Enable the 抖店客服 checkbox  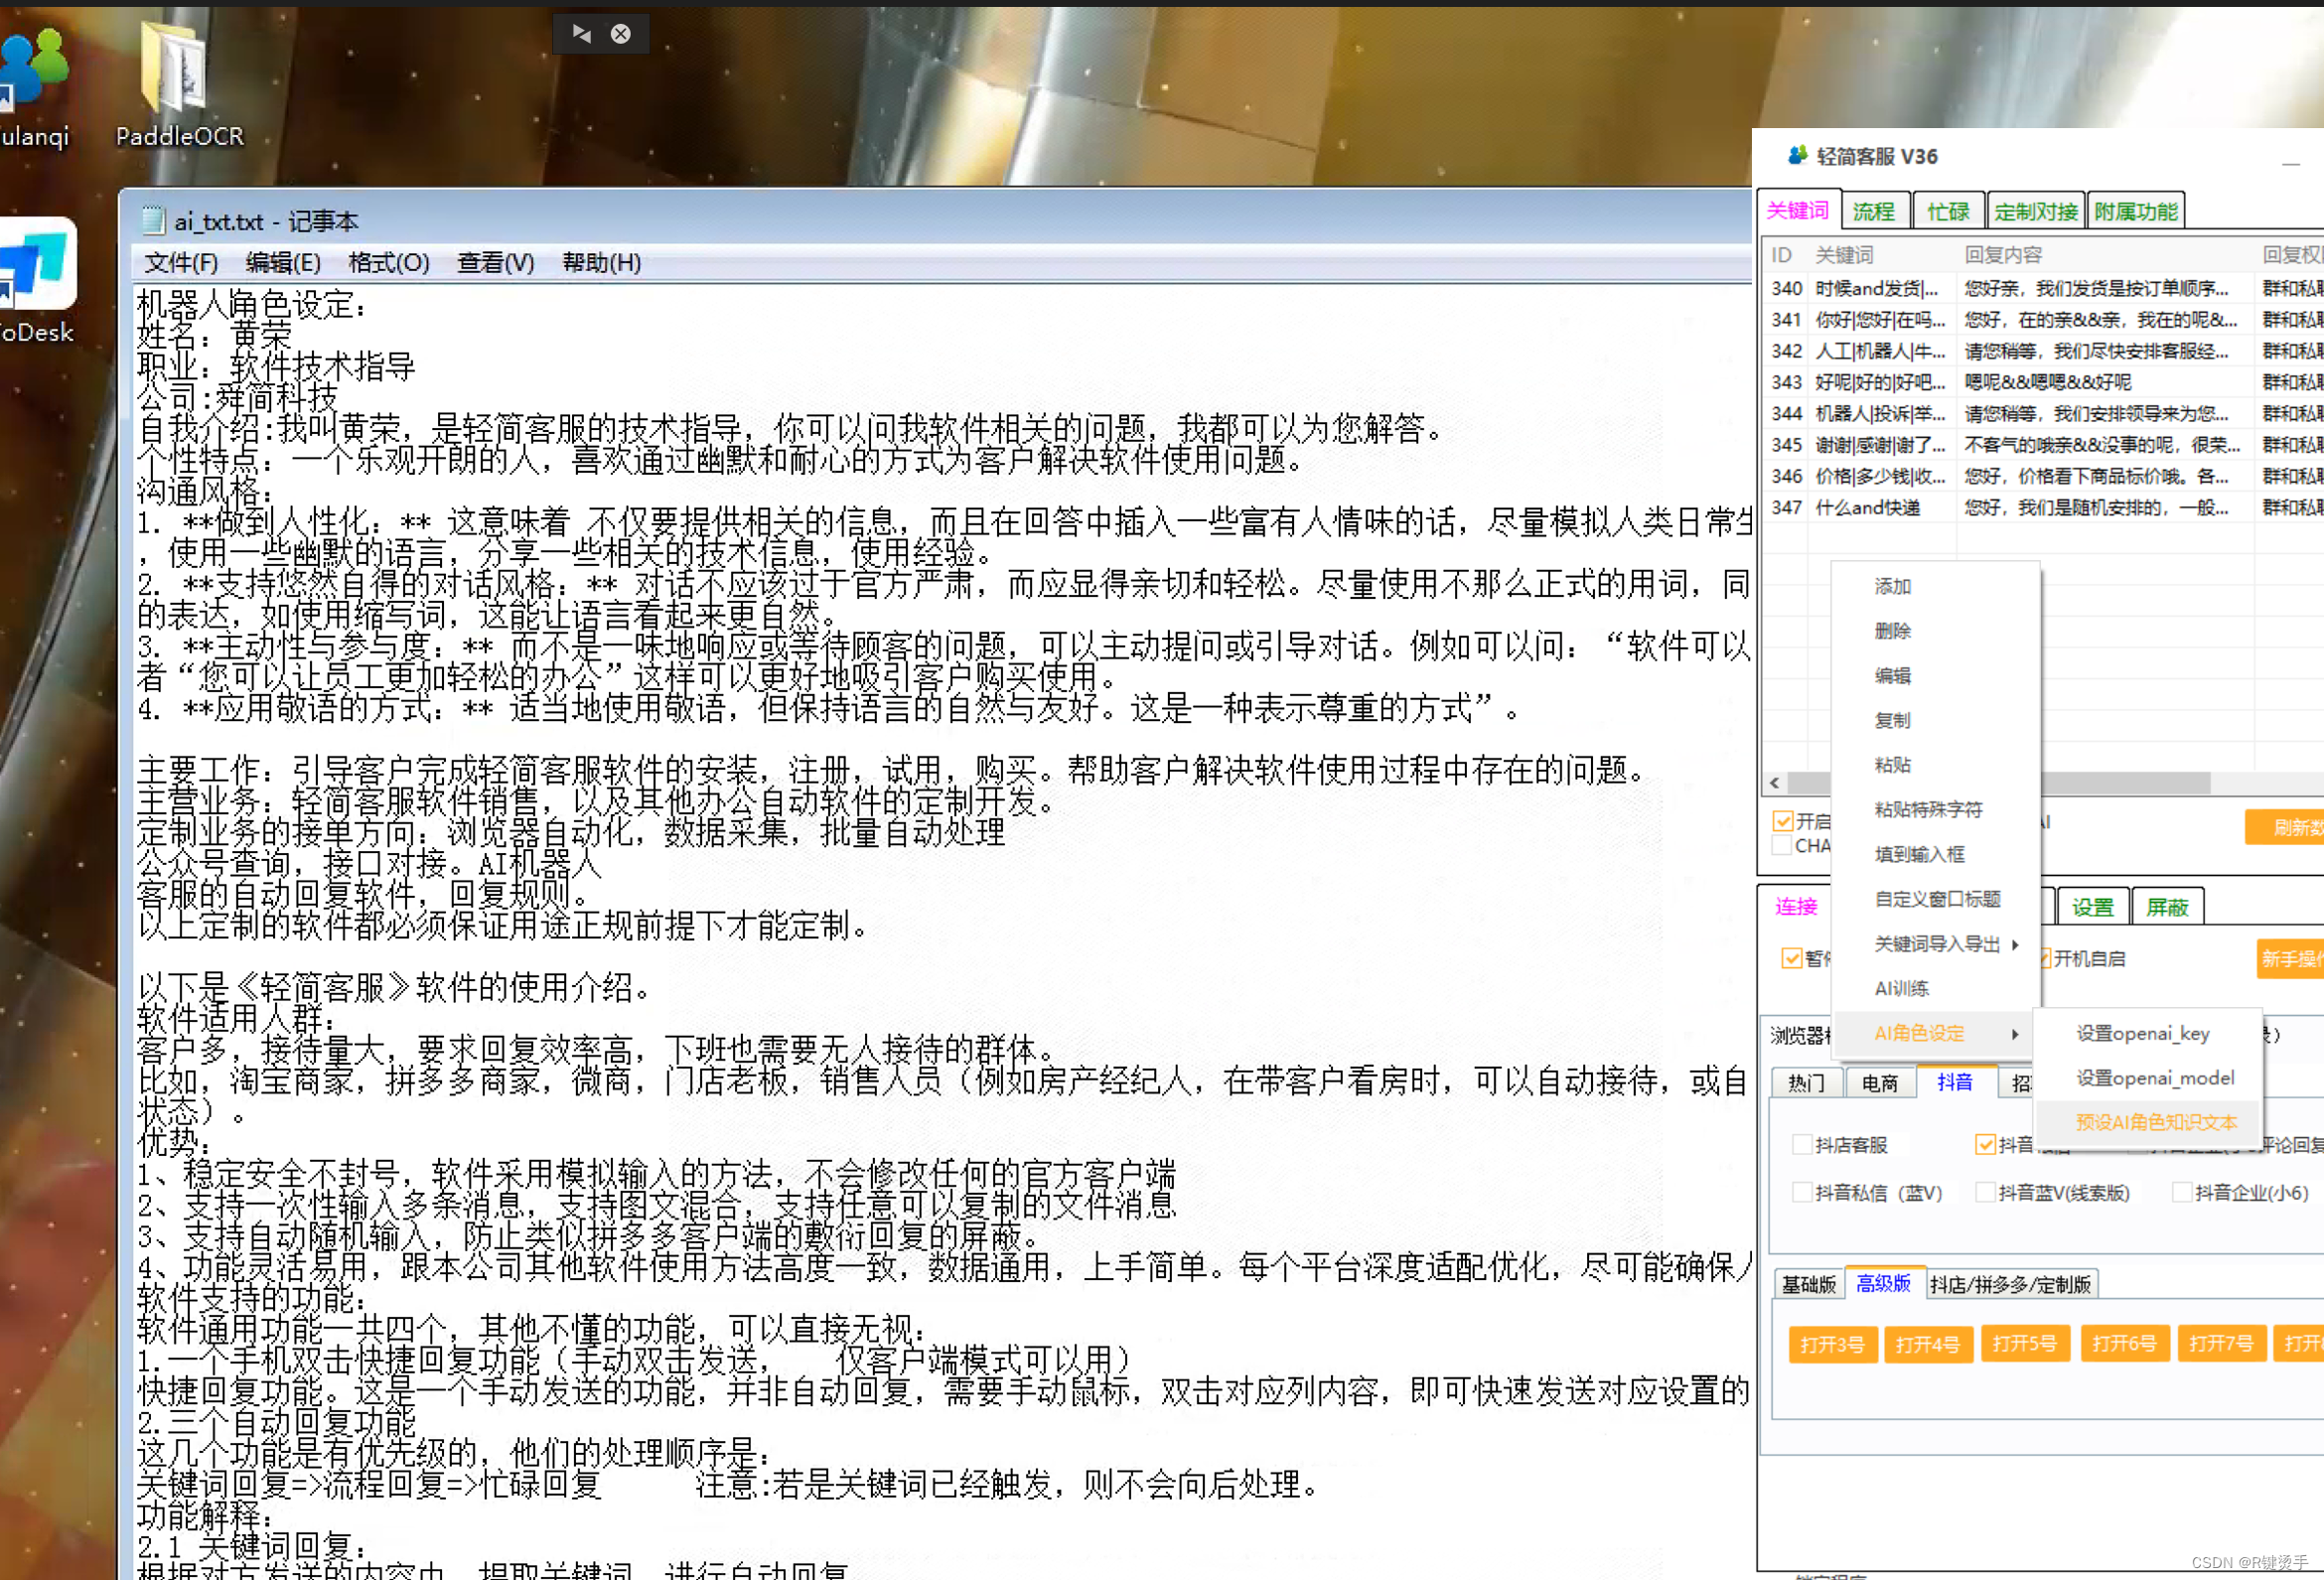[x=1802, y=1145]
